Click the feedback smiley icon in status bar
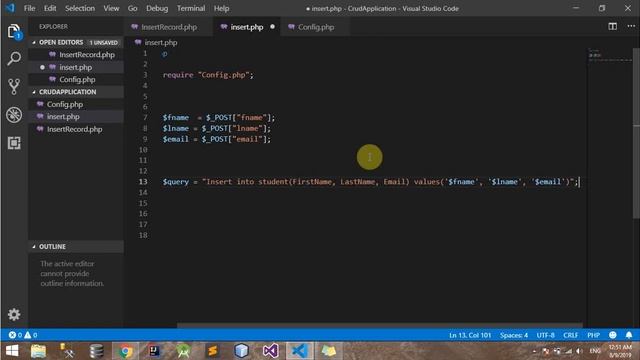 coord(612,335)
